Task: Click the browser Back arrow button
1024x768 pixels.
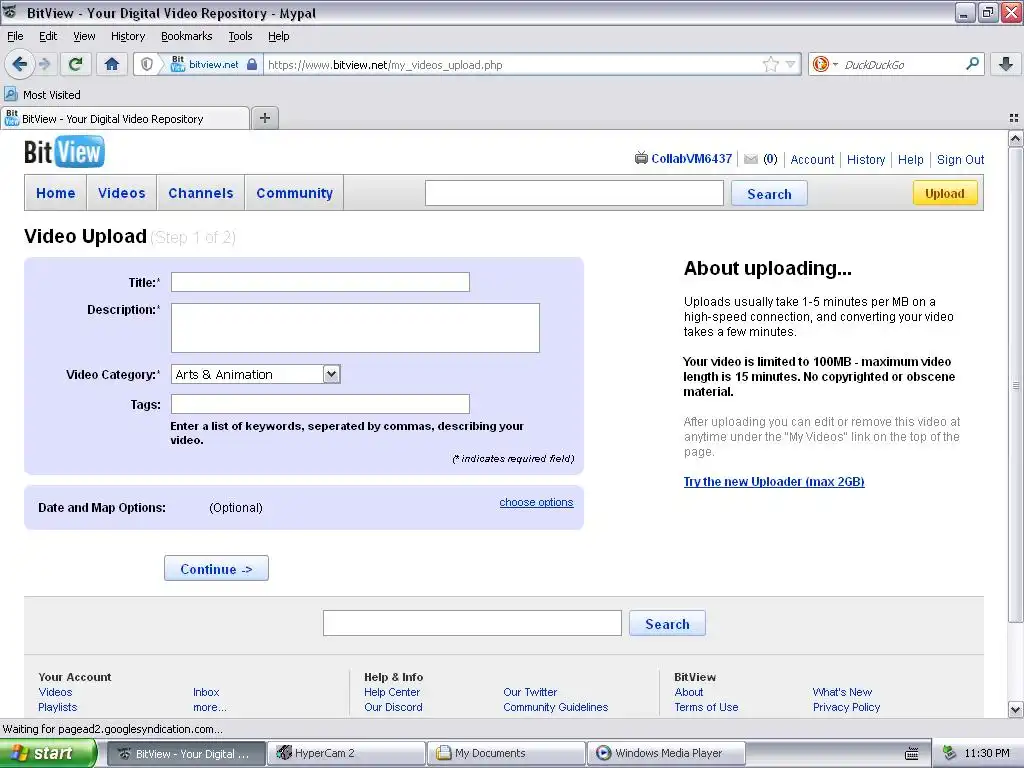Action: (20, 64)
